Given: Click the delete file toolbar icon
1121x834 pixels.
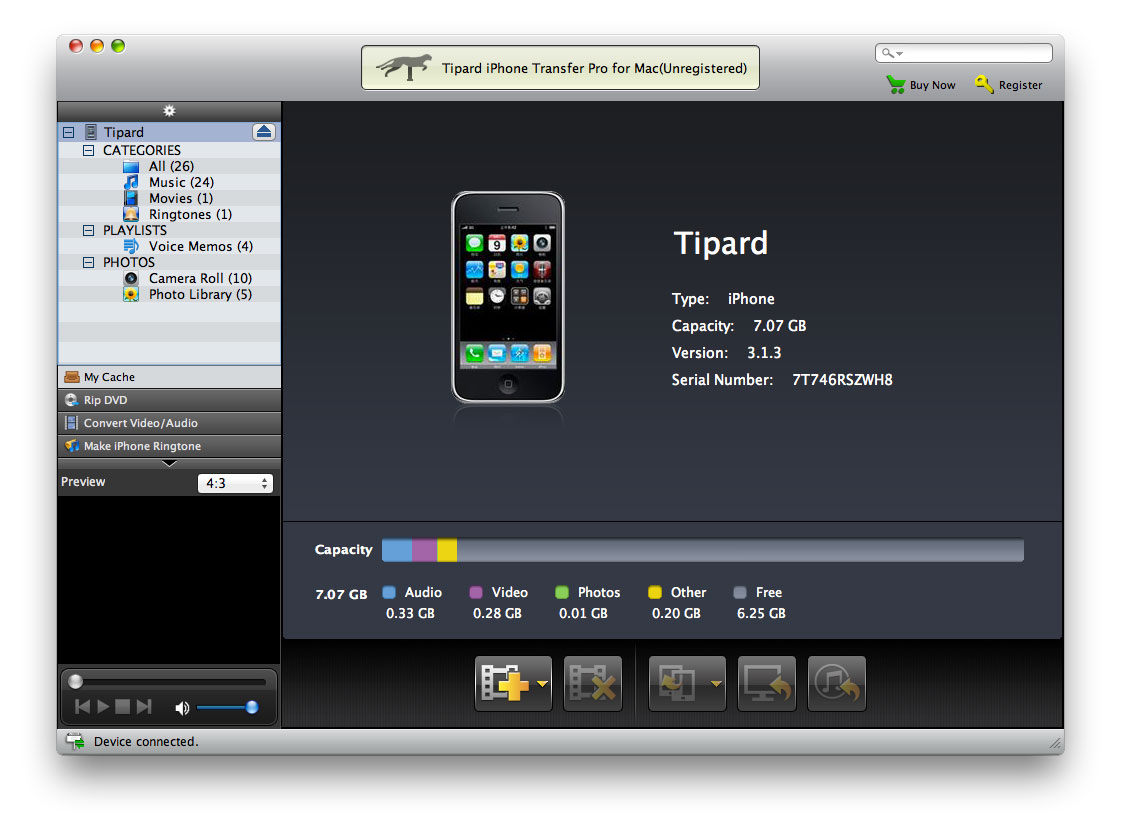Looking at the screenshot, I should [592, 683].
